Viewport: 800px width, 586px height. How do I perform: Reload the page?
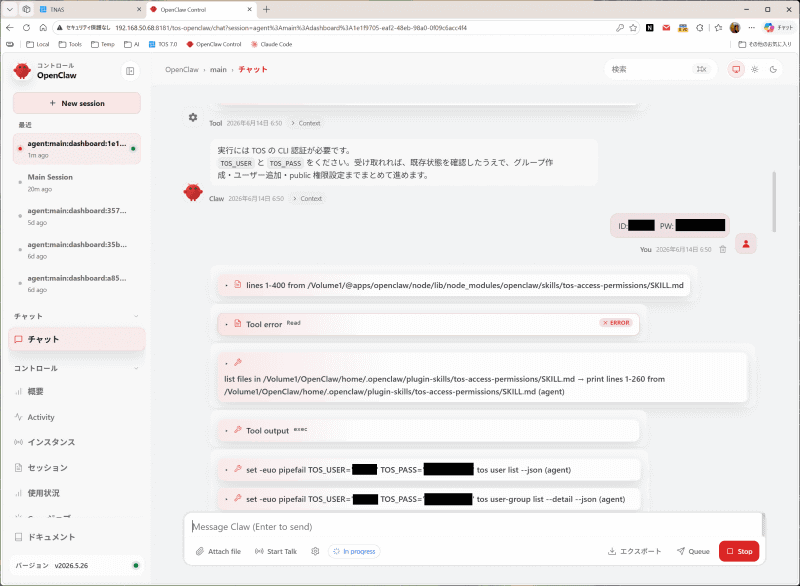click(27, 28)
